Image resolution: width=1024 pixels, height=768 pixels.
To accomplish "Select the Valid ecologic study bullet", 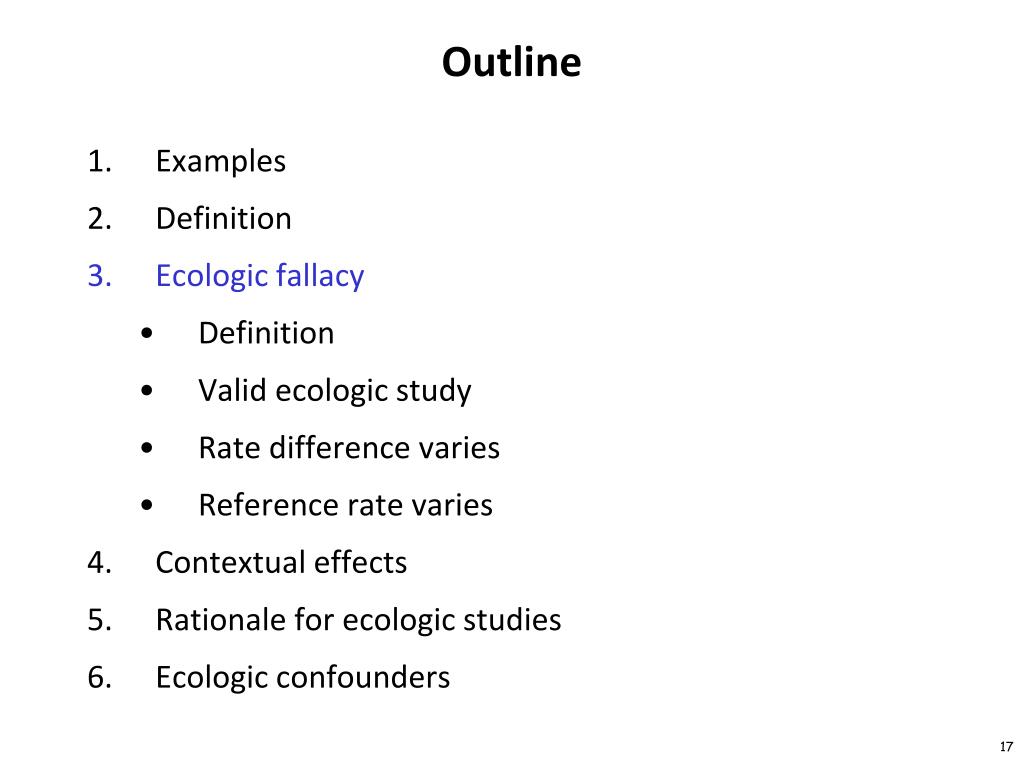I will click(x=335, y=391).
